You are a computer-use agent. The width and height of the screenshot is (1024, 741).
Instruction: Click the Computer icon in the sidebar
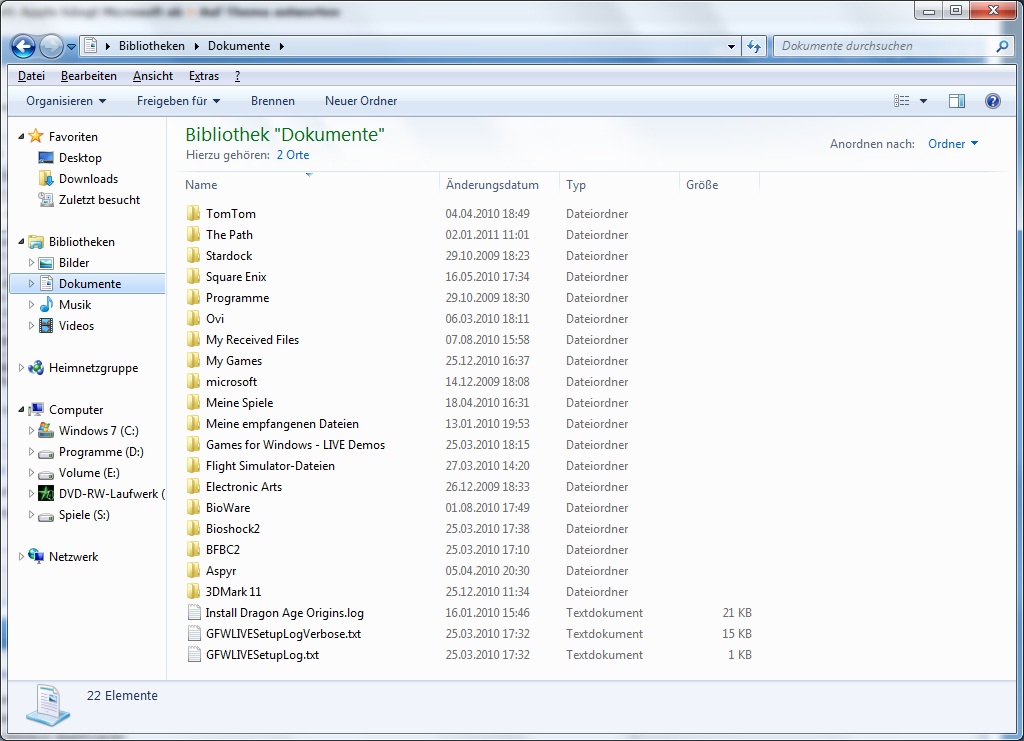(x=36, y=409)
